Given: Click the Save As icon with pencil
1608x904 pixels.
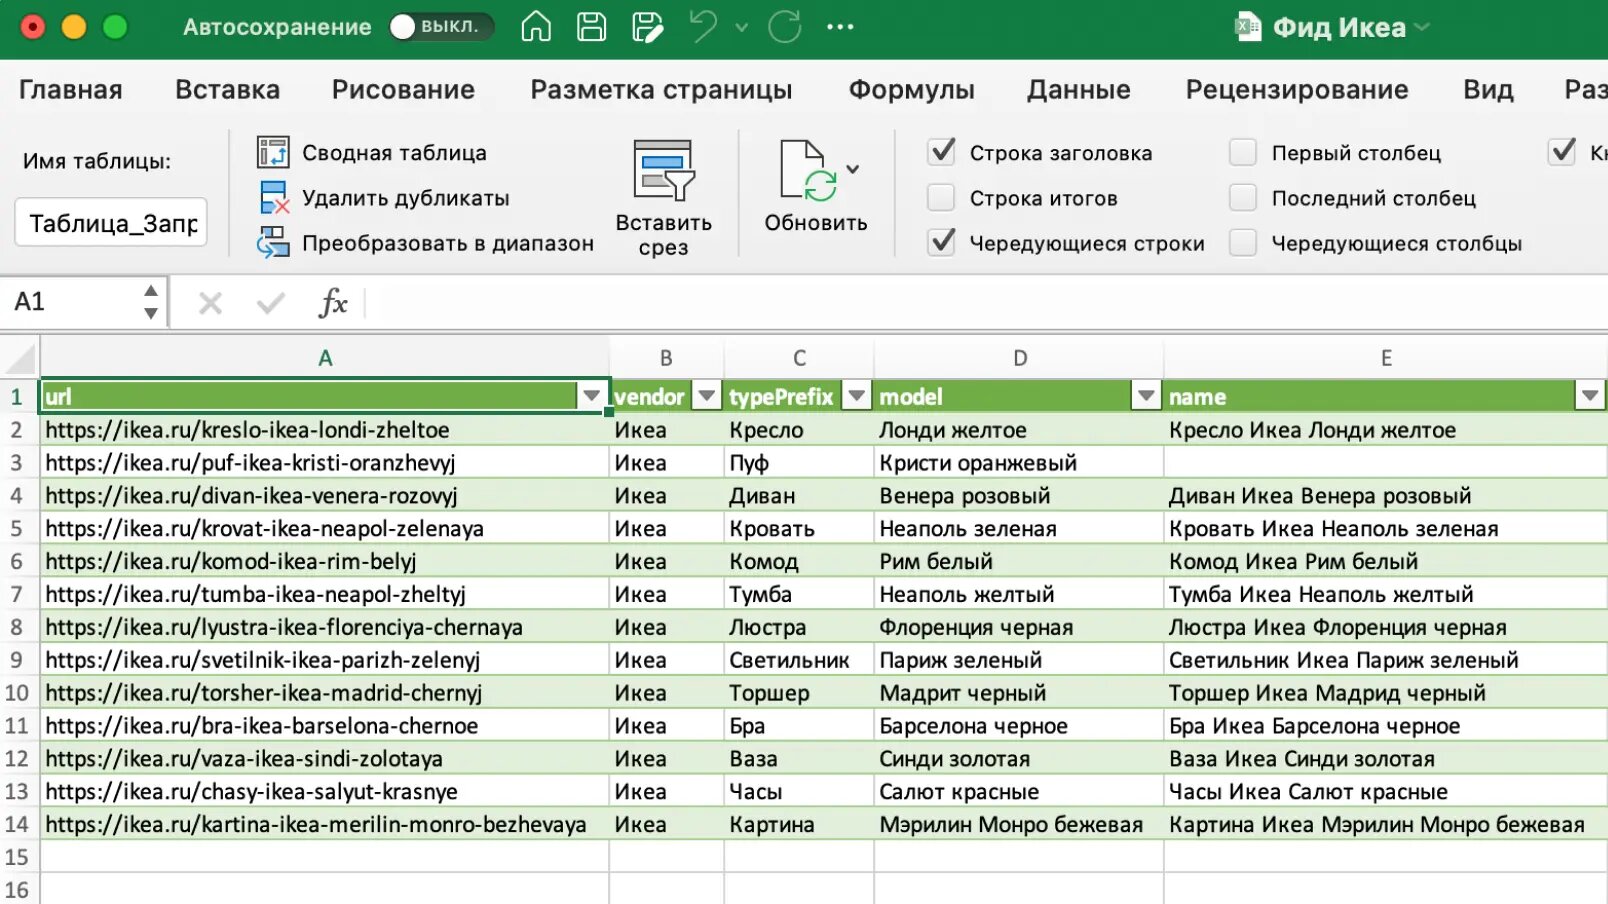Looking at the screenshot, I should 647,27.
